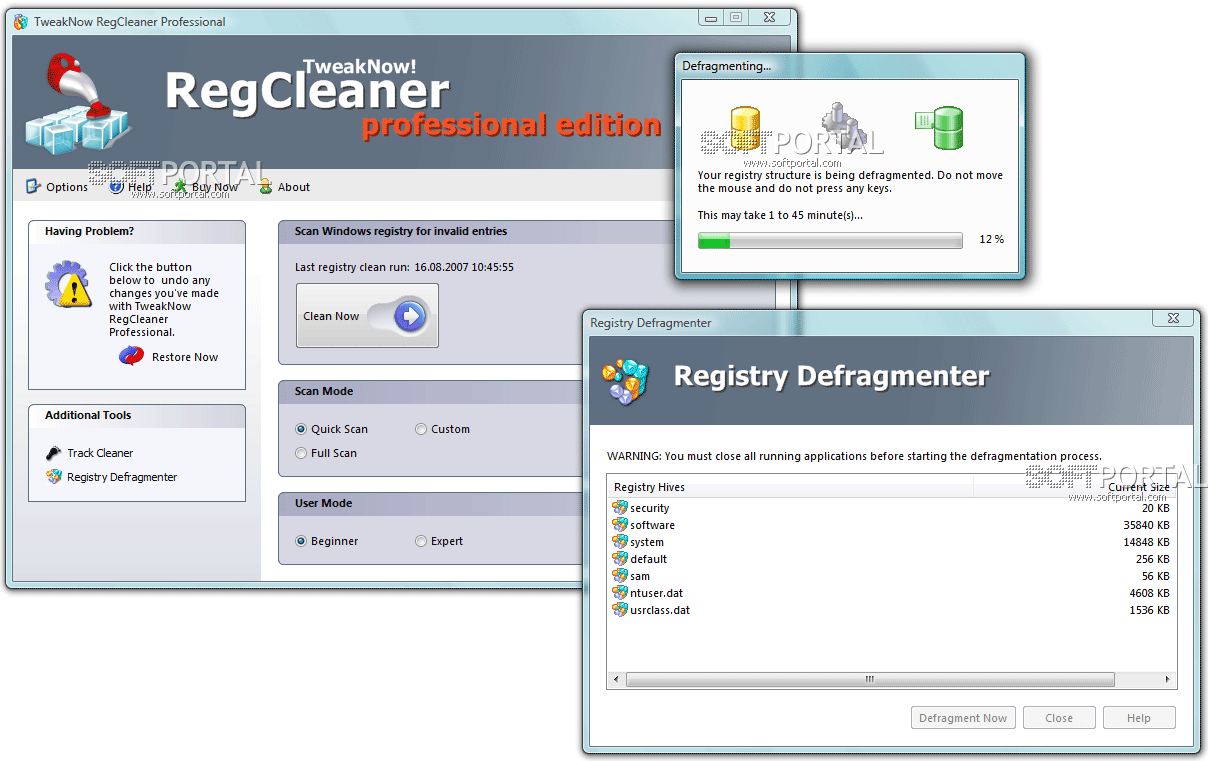Click the default hive icon
This screenshot has width=1208, height=761.
point(620,559)
